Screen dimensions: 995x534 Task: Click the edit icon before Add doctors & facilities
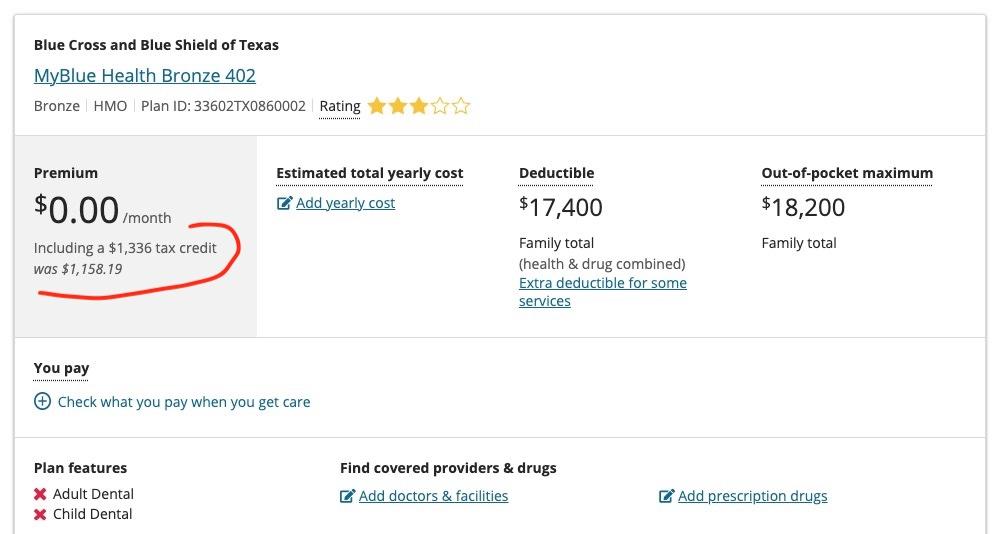click(x=347, y=496)
